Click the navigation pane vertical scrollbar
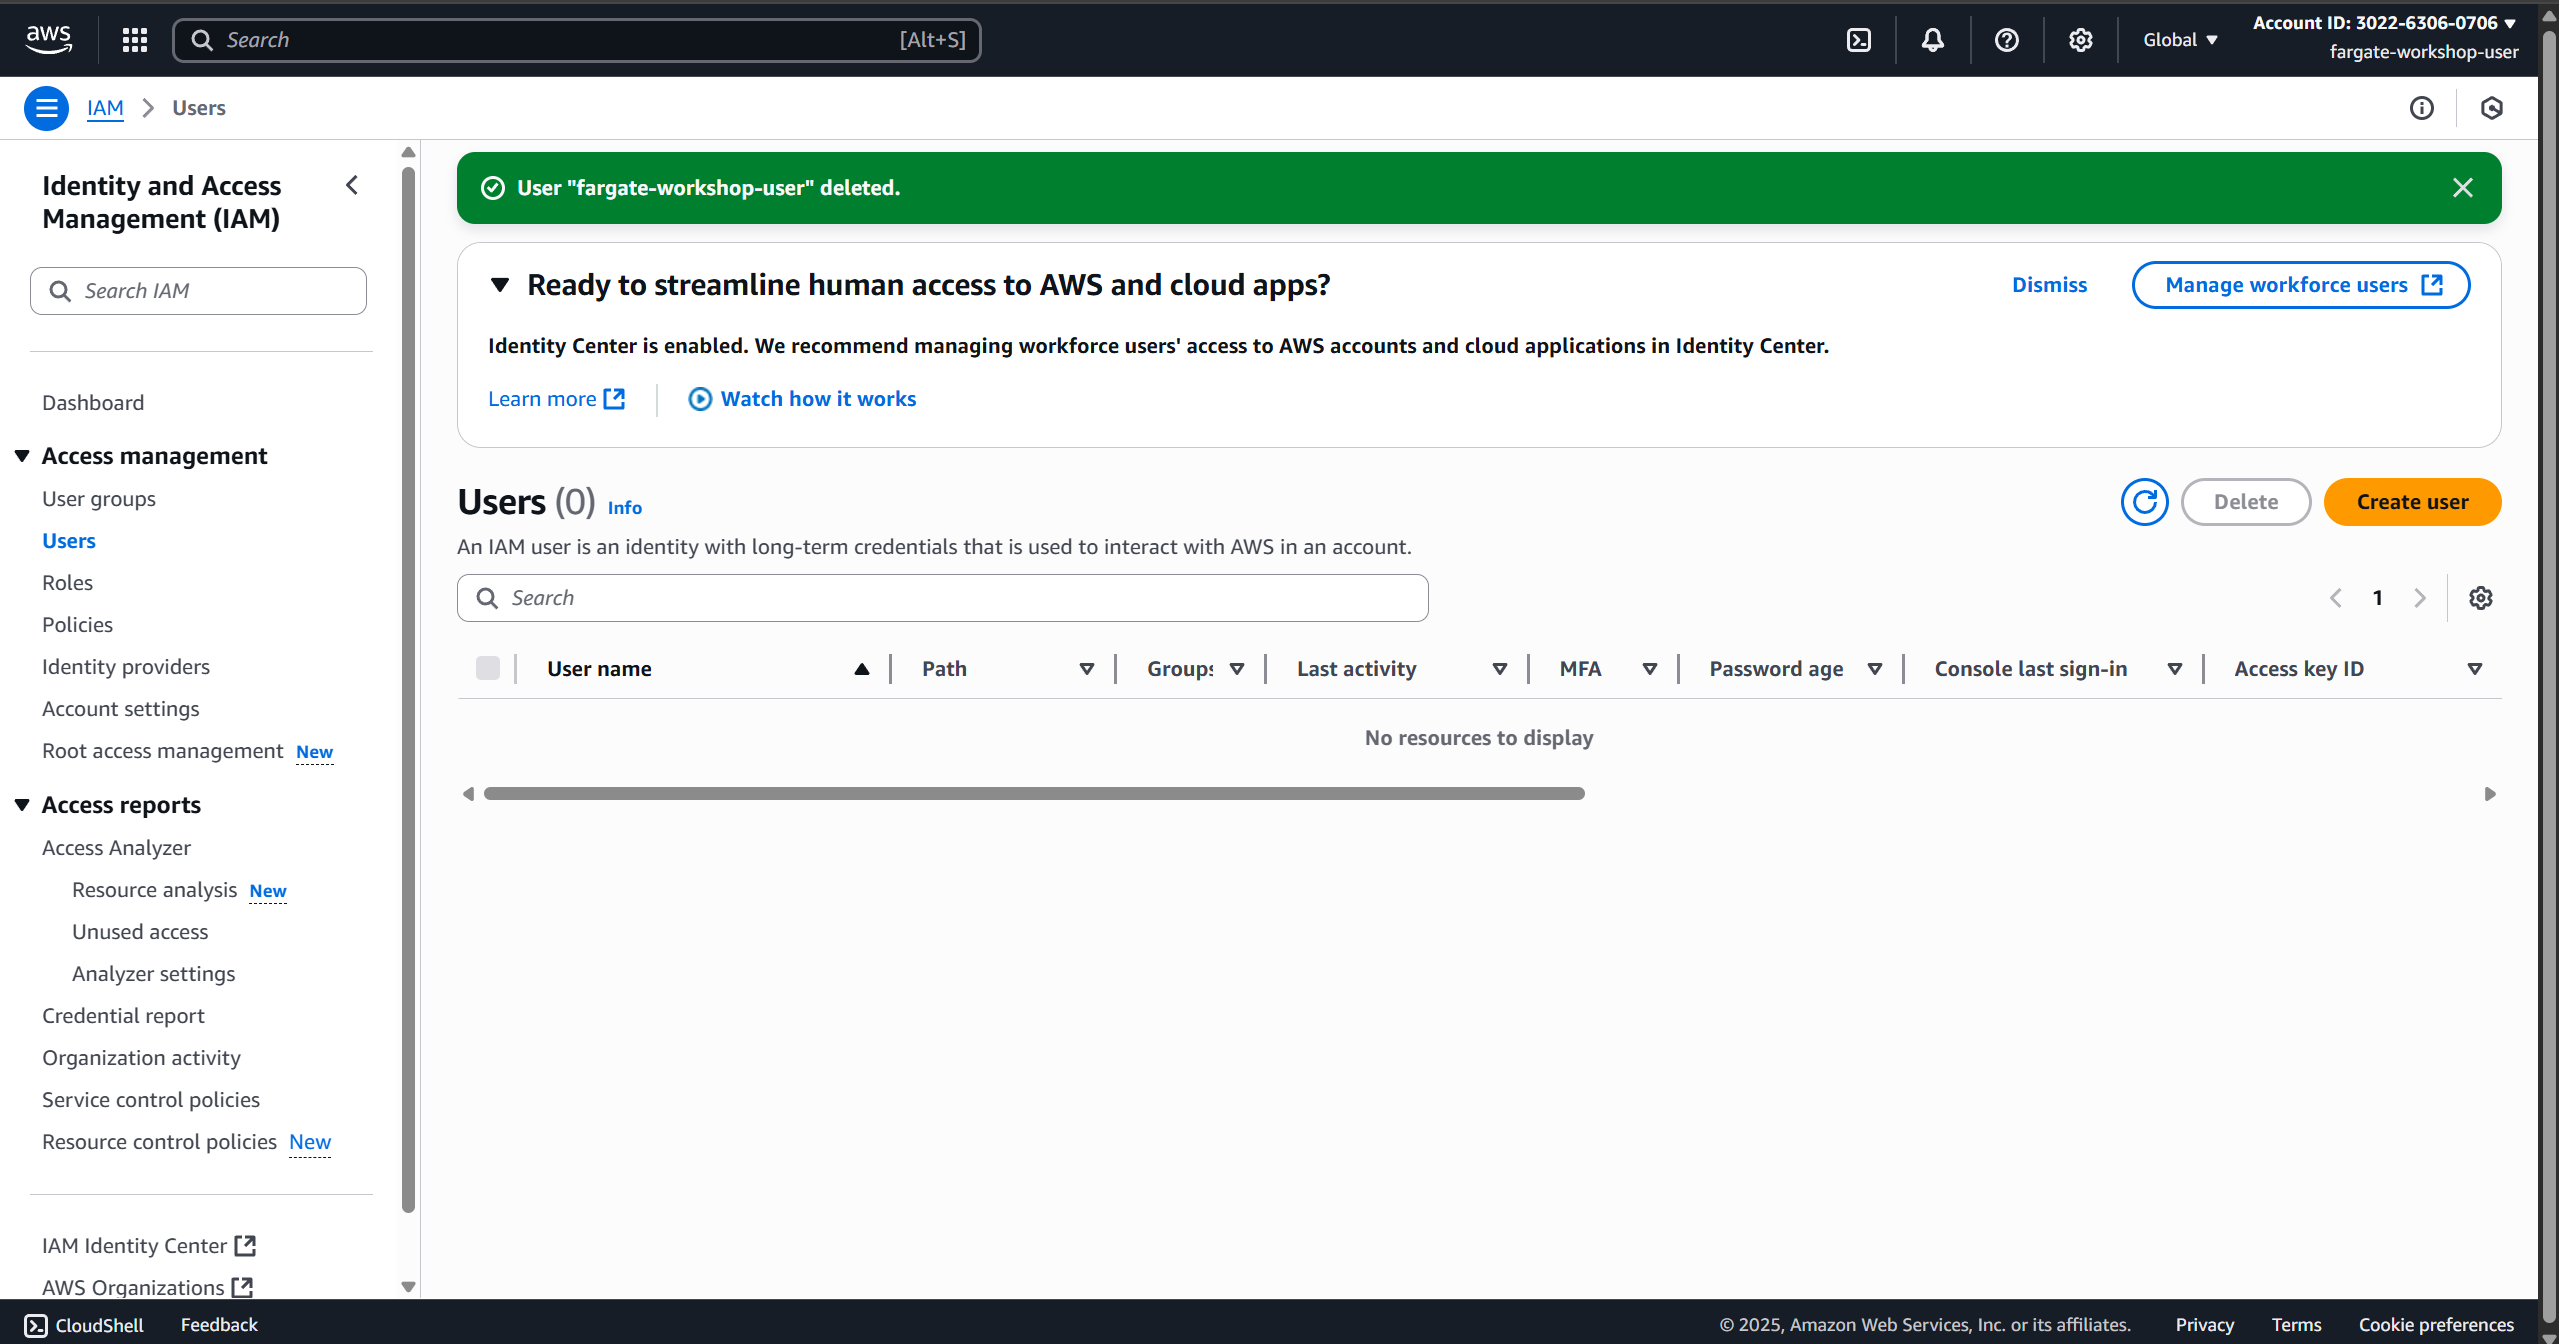This screenshot has height=1344, width=2559. pos(408,690)
